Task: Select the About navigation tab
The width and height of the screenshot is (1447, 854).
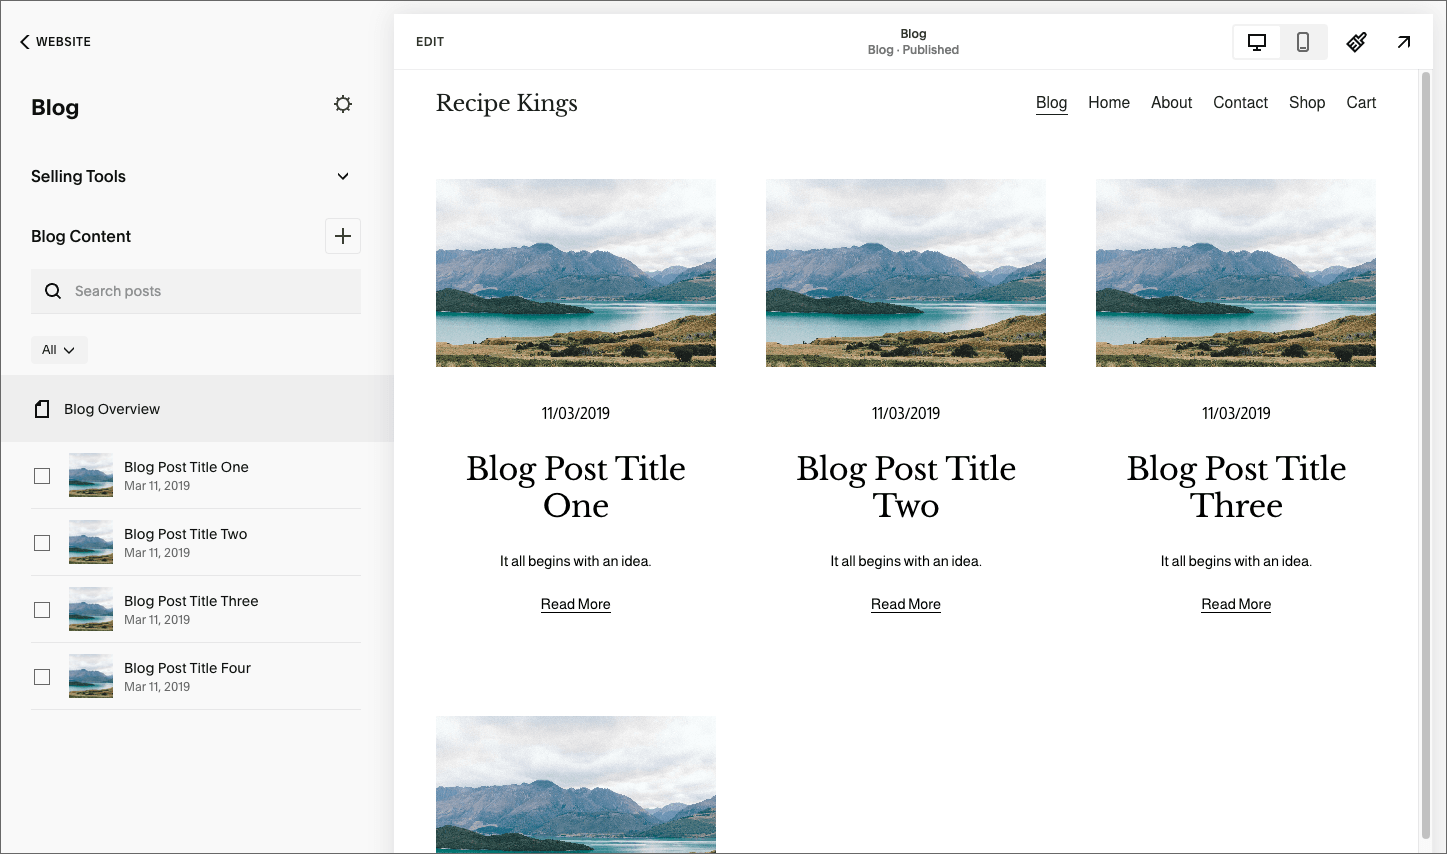Action: coord(1171,102)
